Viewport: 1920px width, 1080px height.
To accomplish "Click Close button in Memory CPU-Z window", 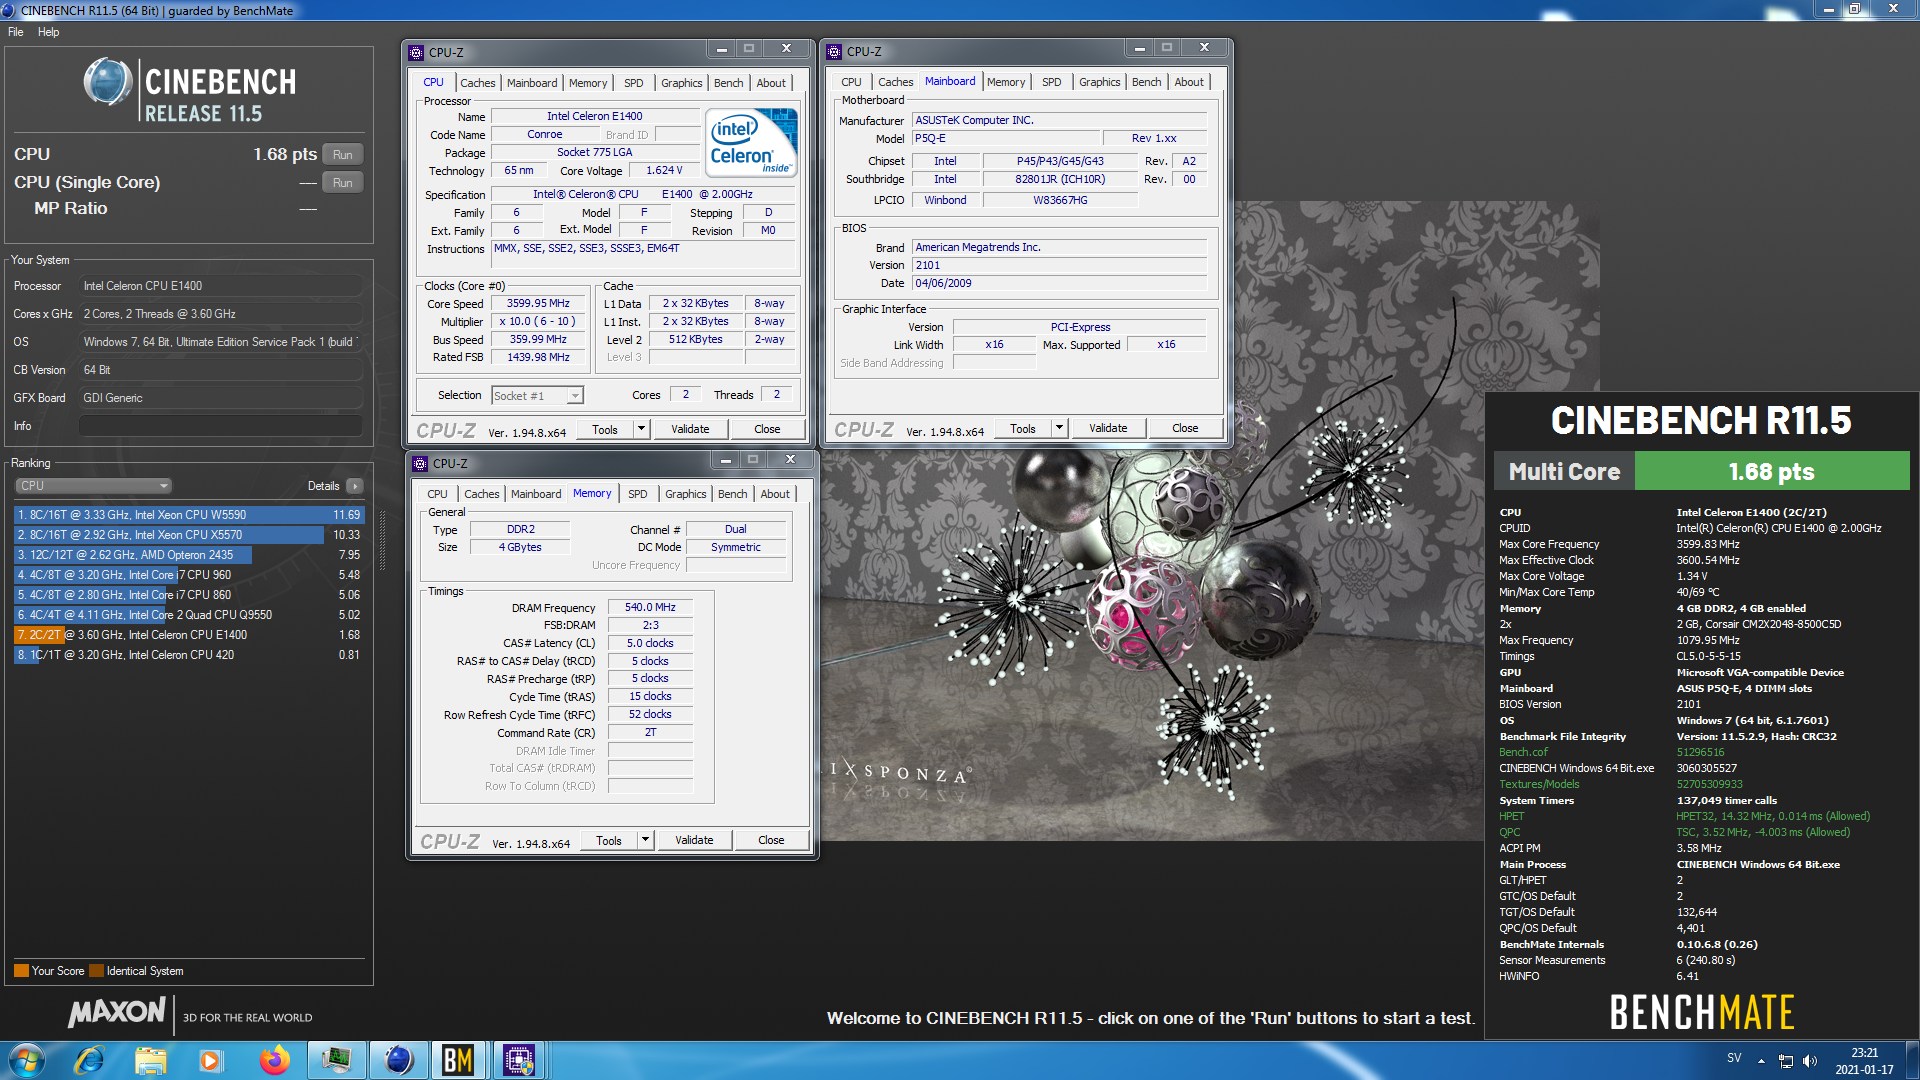I will pyautogui.click(x=771, y=840).
